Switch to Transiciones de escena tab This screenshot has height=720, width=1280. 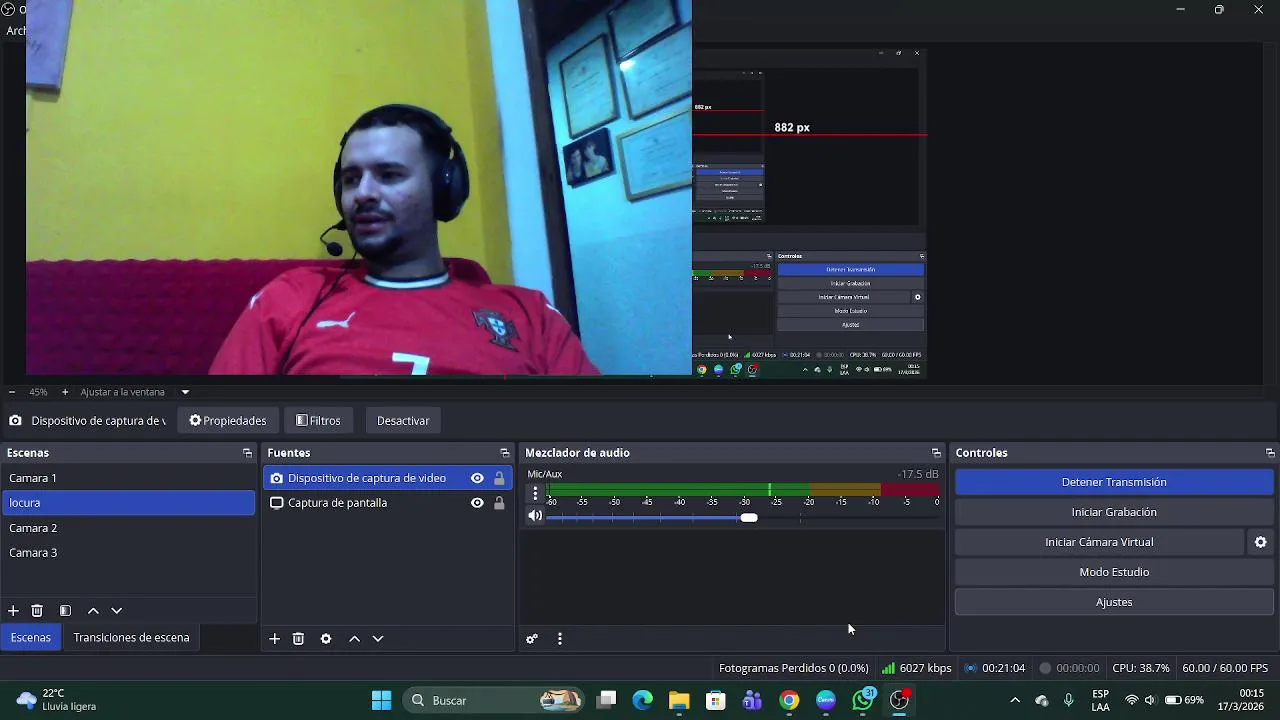pyautogui.click(x=131, y=637)
